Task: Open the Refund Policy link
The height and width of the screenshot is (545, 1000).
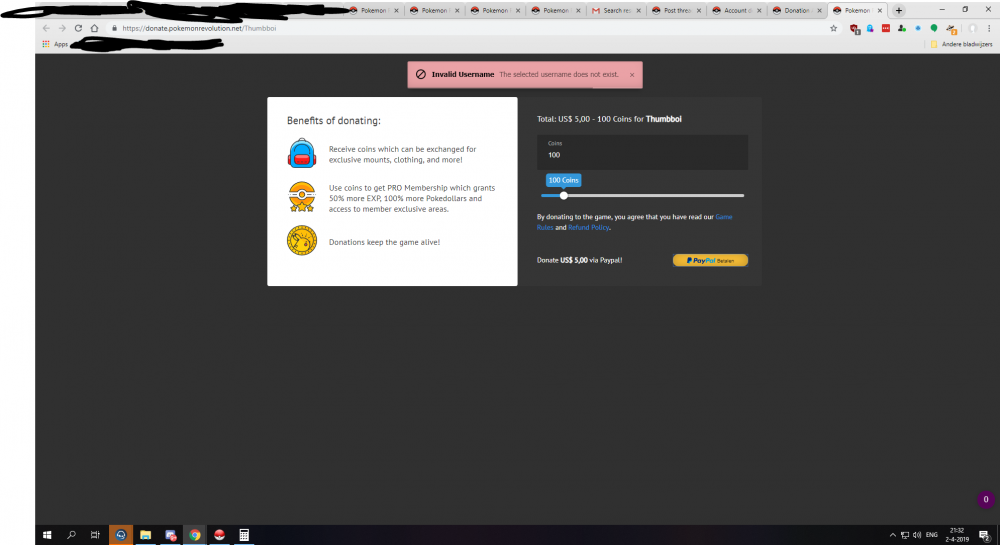Action: [x=588, y=228]
